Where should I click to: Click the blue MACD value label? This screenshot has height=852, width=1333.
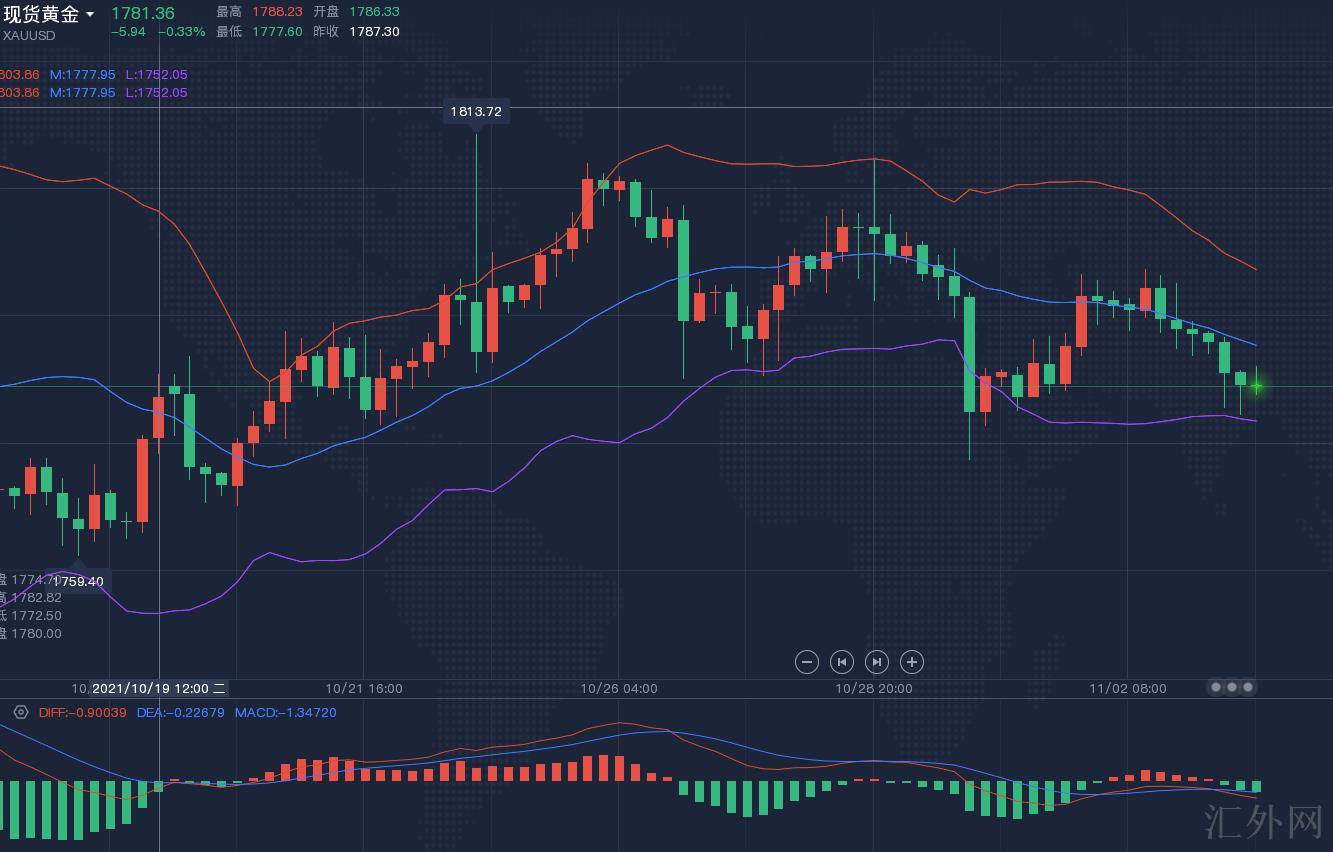pos(285,713)
